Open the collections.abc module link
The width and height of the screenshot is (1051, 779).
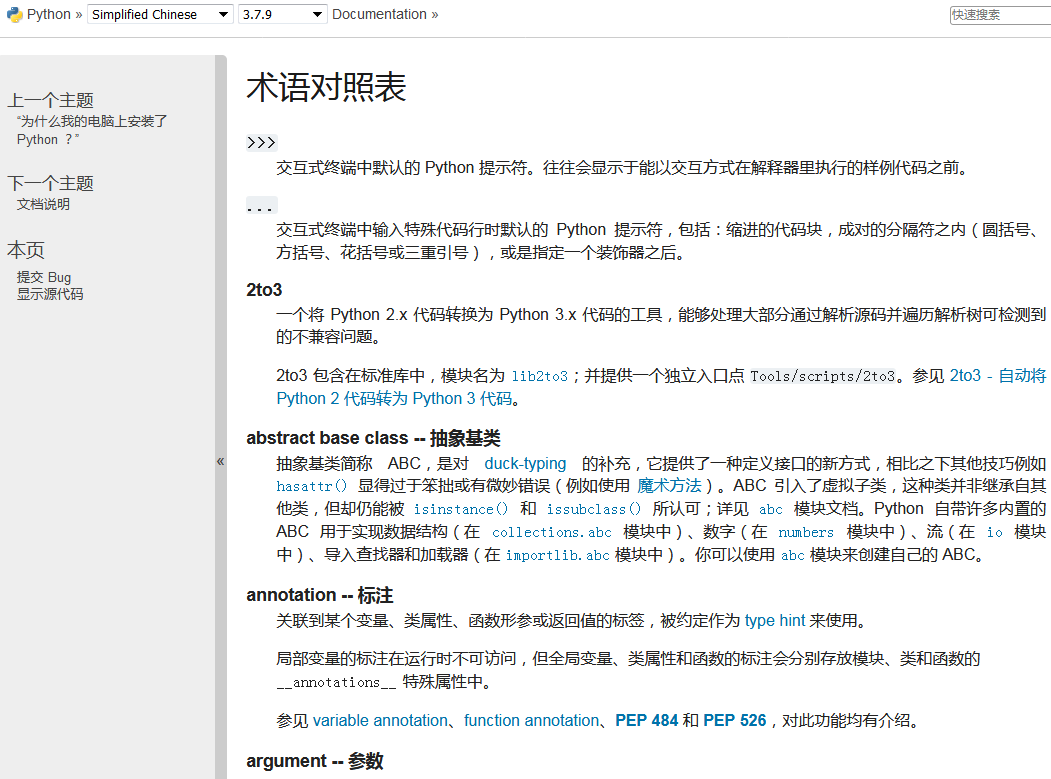click(552, 532)
